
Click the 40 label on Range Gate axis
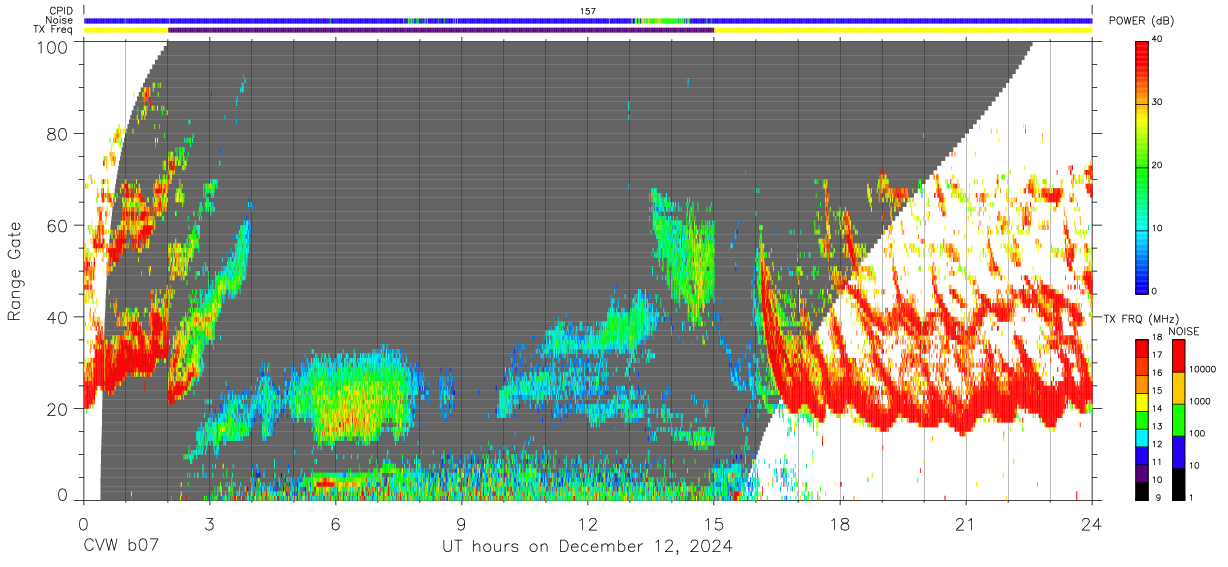click(58, 317)
